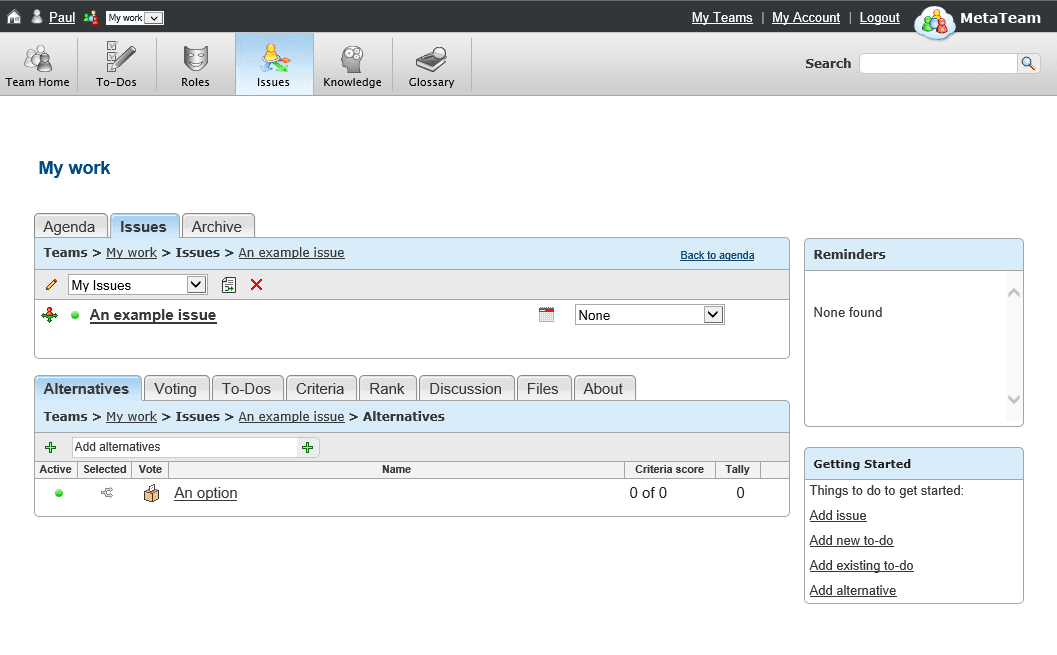Open the An option alternative link
The width and height of the screenshot is (1057, 655).
[206, 493]
